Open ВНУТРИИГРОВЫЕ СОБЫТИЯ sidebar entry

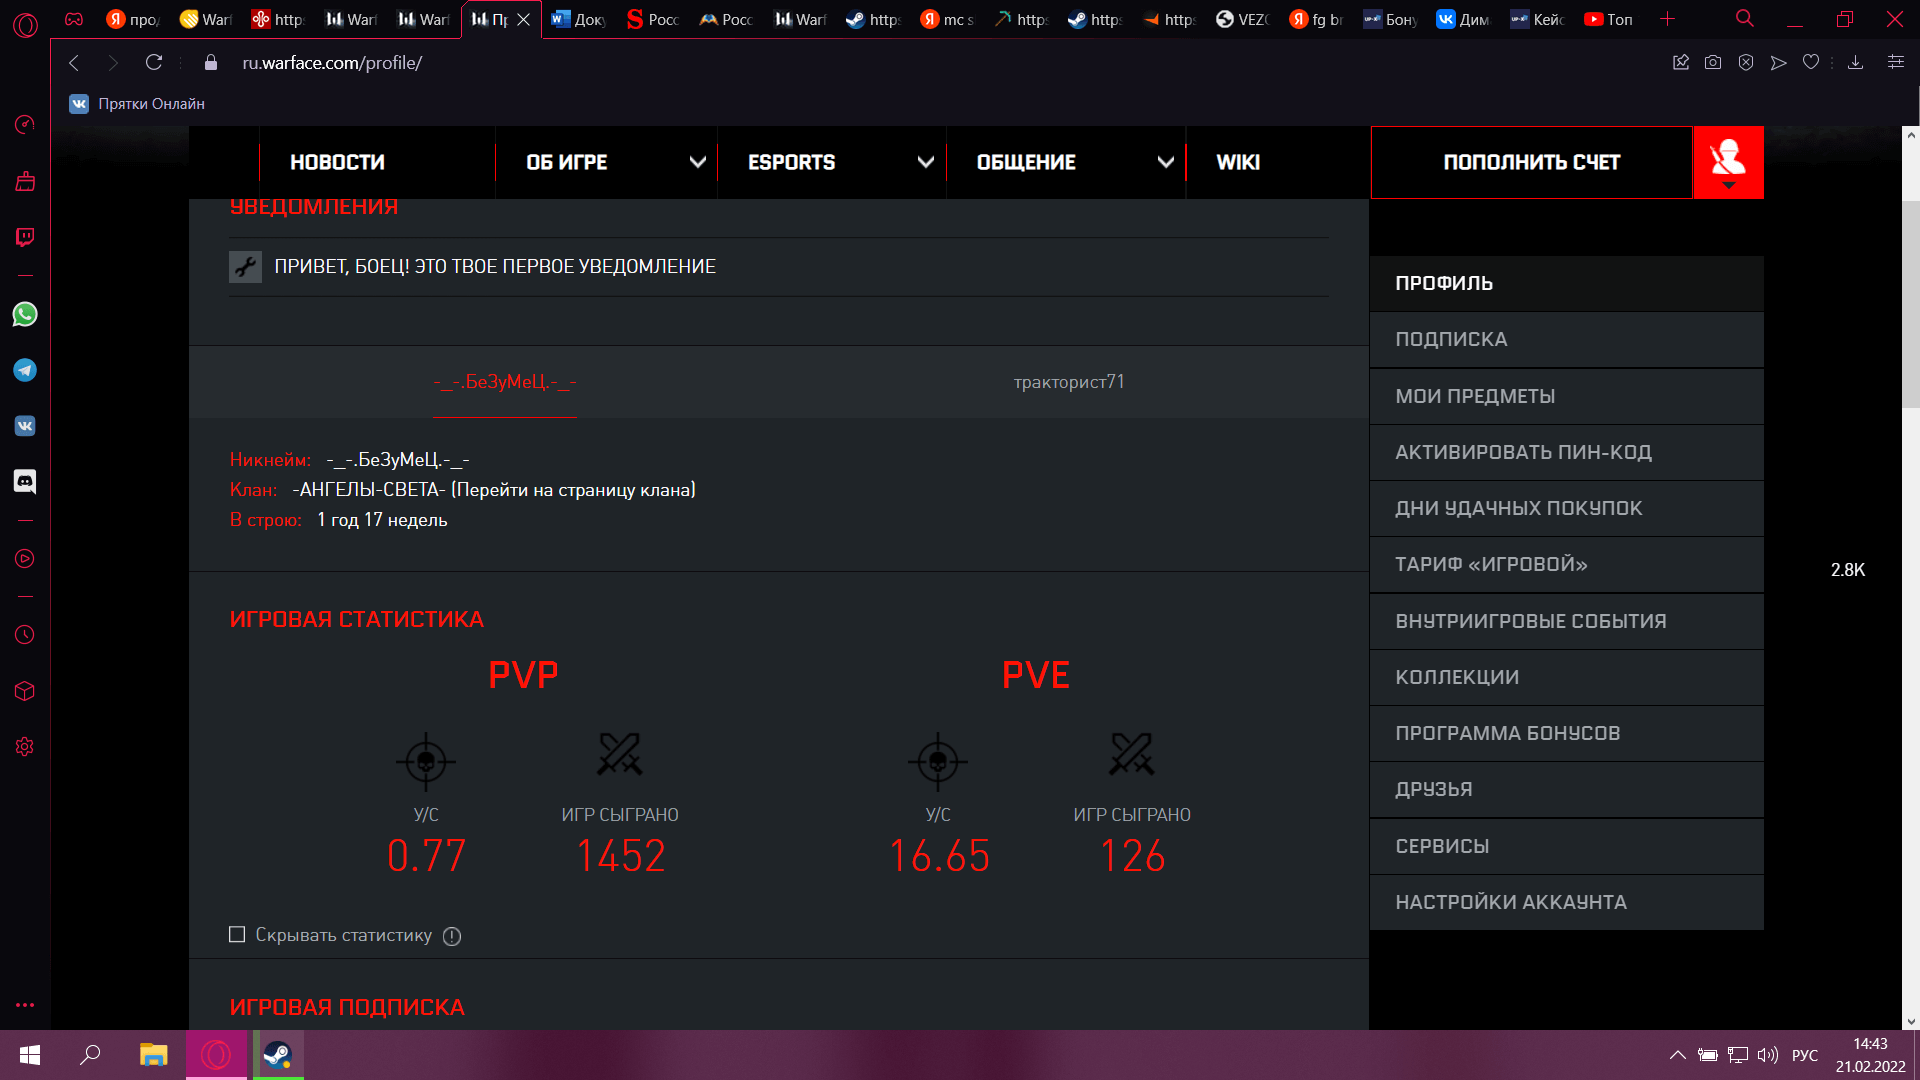[1566, 622]
